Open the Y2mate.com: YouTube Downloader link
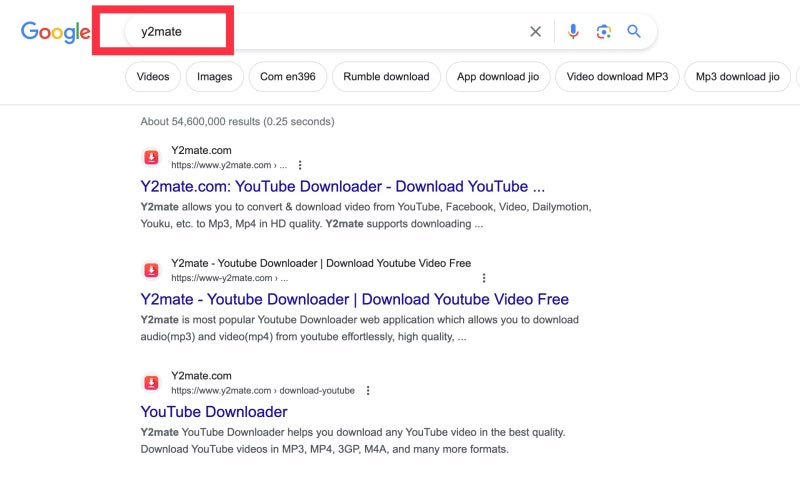The height and width of the screenshot is (480, 800). click(x=342, y=187)
